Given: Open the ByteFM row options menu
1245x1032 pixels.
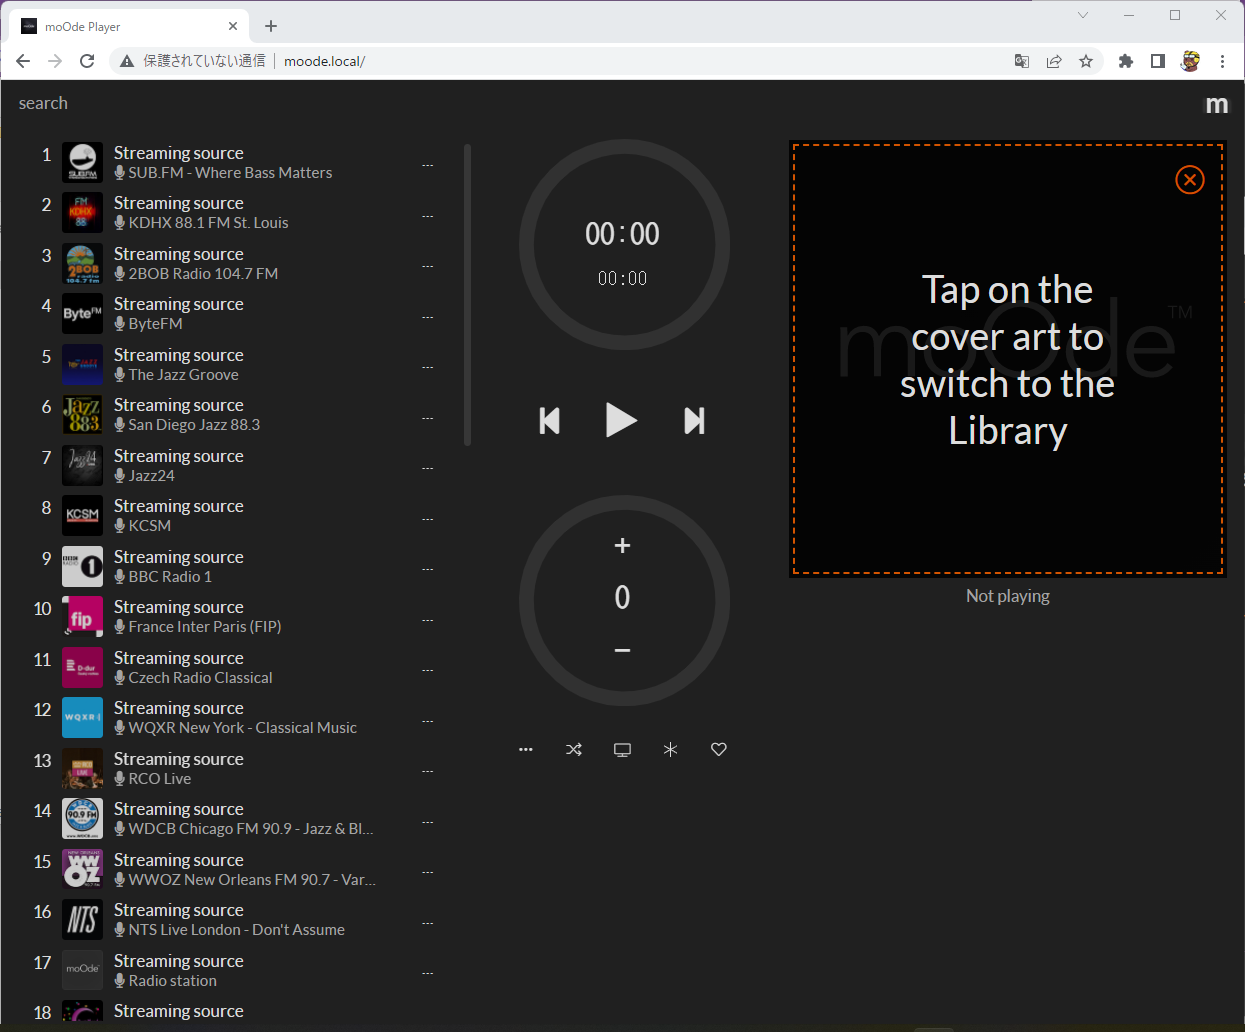Looking at the screenshot, I should coord(428,317).
